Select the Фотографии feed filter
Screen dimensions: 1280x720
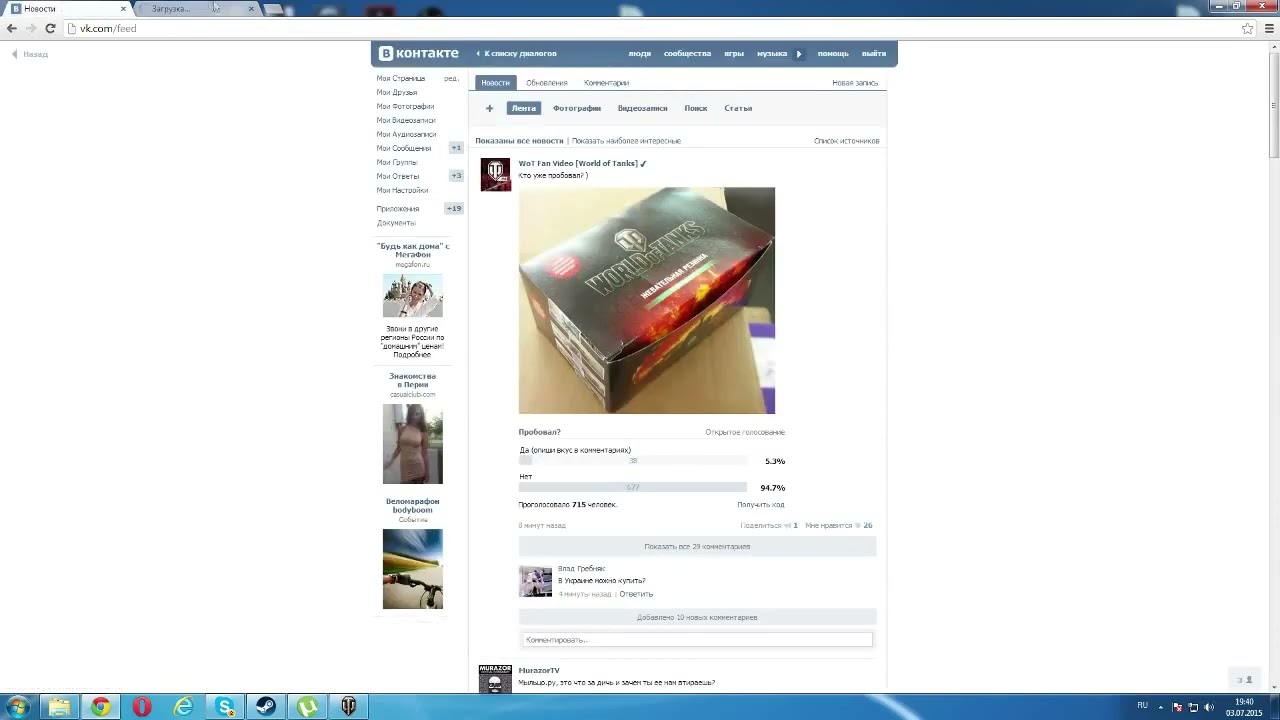point(577,108)
